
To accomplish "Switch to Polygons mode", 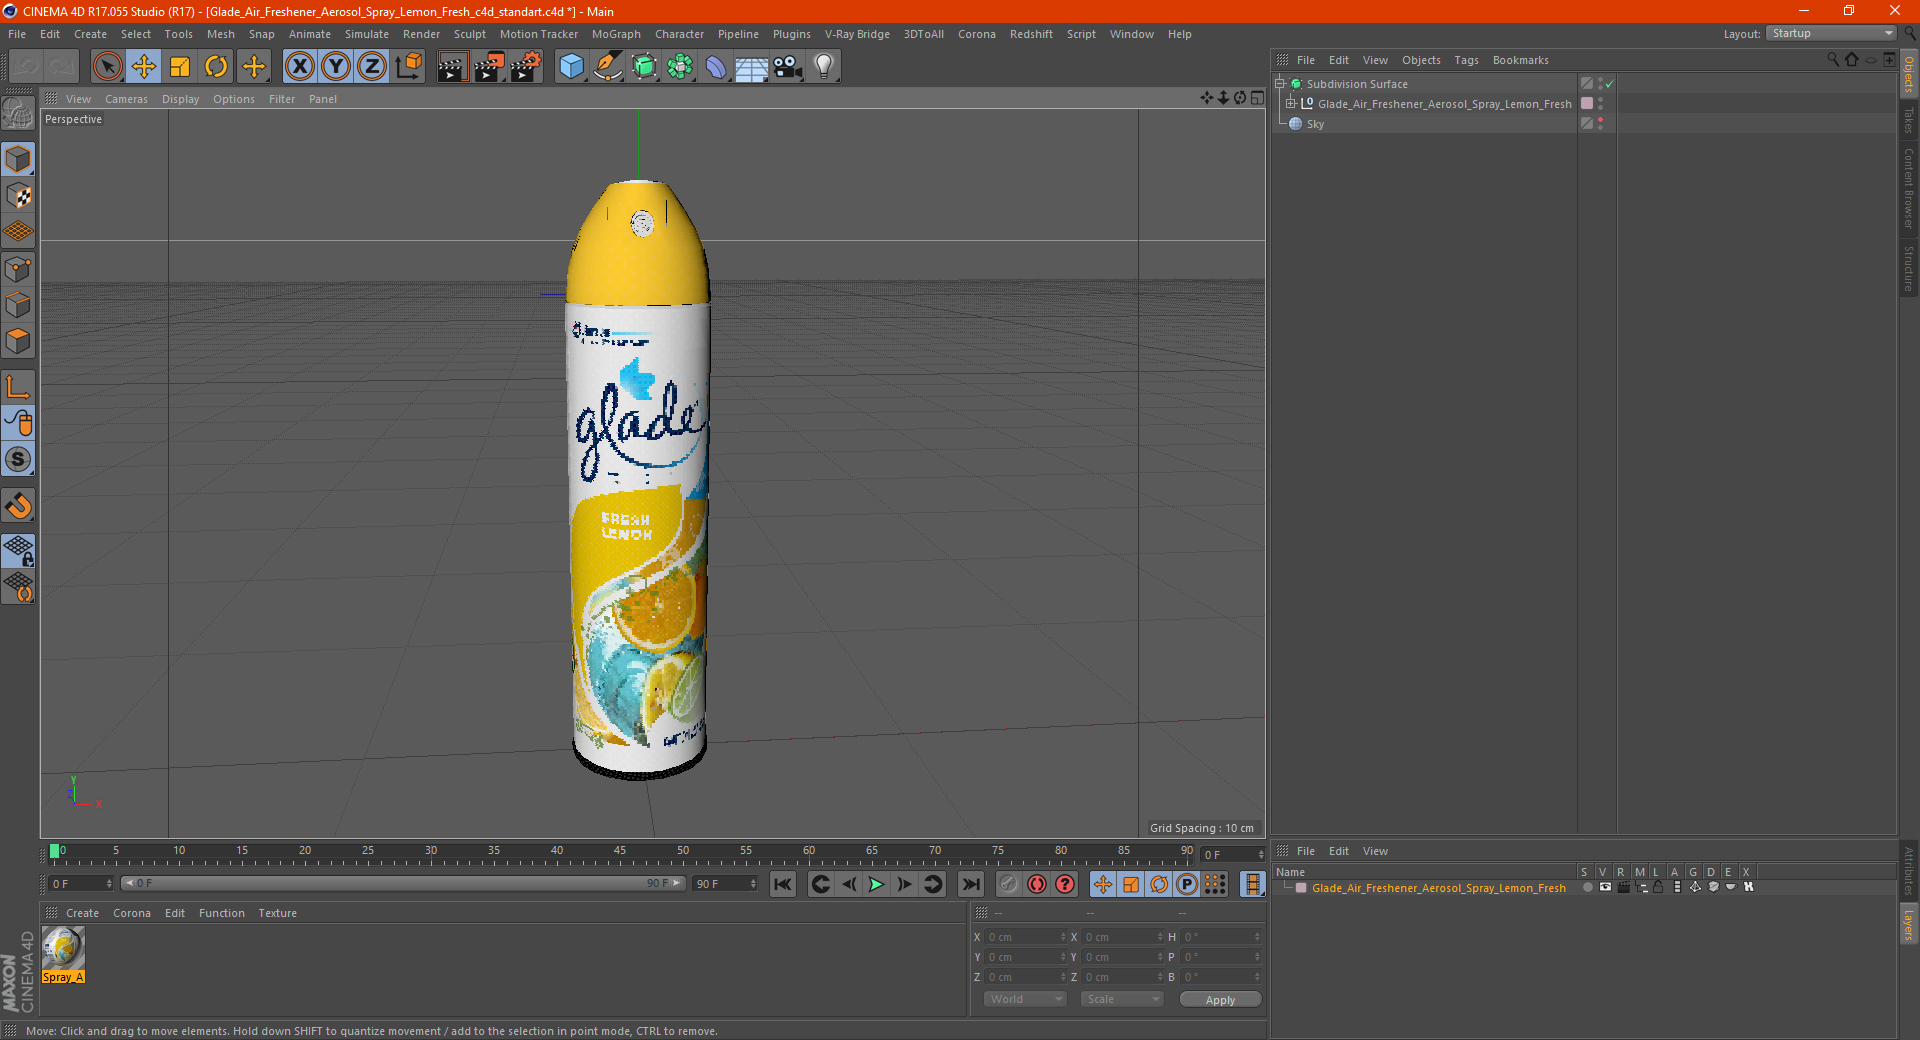I will pos(18,341).
